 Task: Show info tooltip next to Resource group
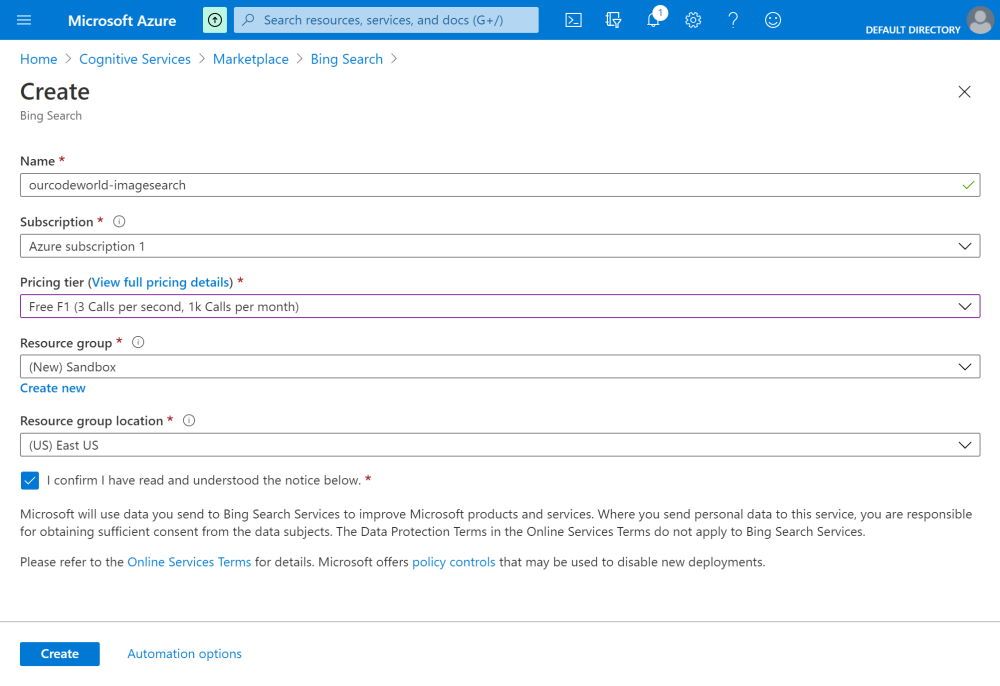click(138, 342)
